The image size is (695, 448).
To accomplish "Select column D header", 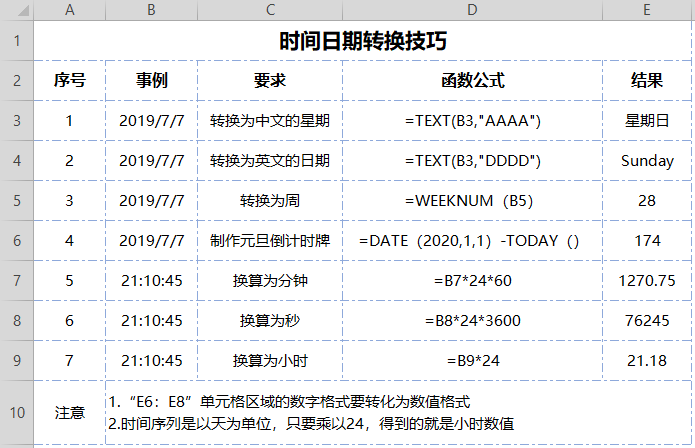I will point(472,10).
